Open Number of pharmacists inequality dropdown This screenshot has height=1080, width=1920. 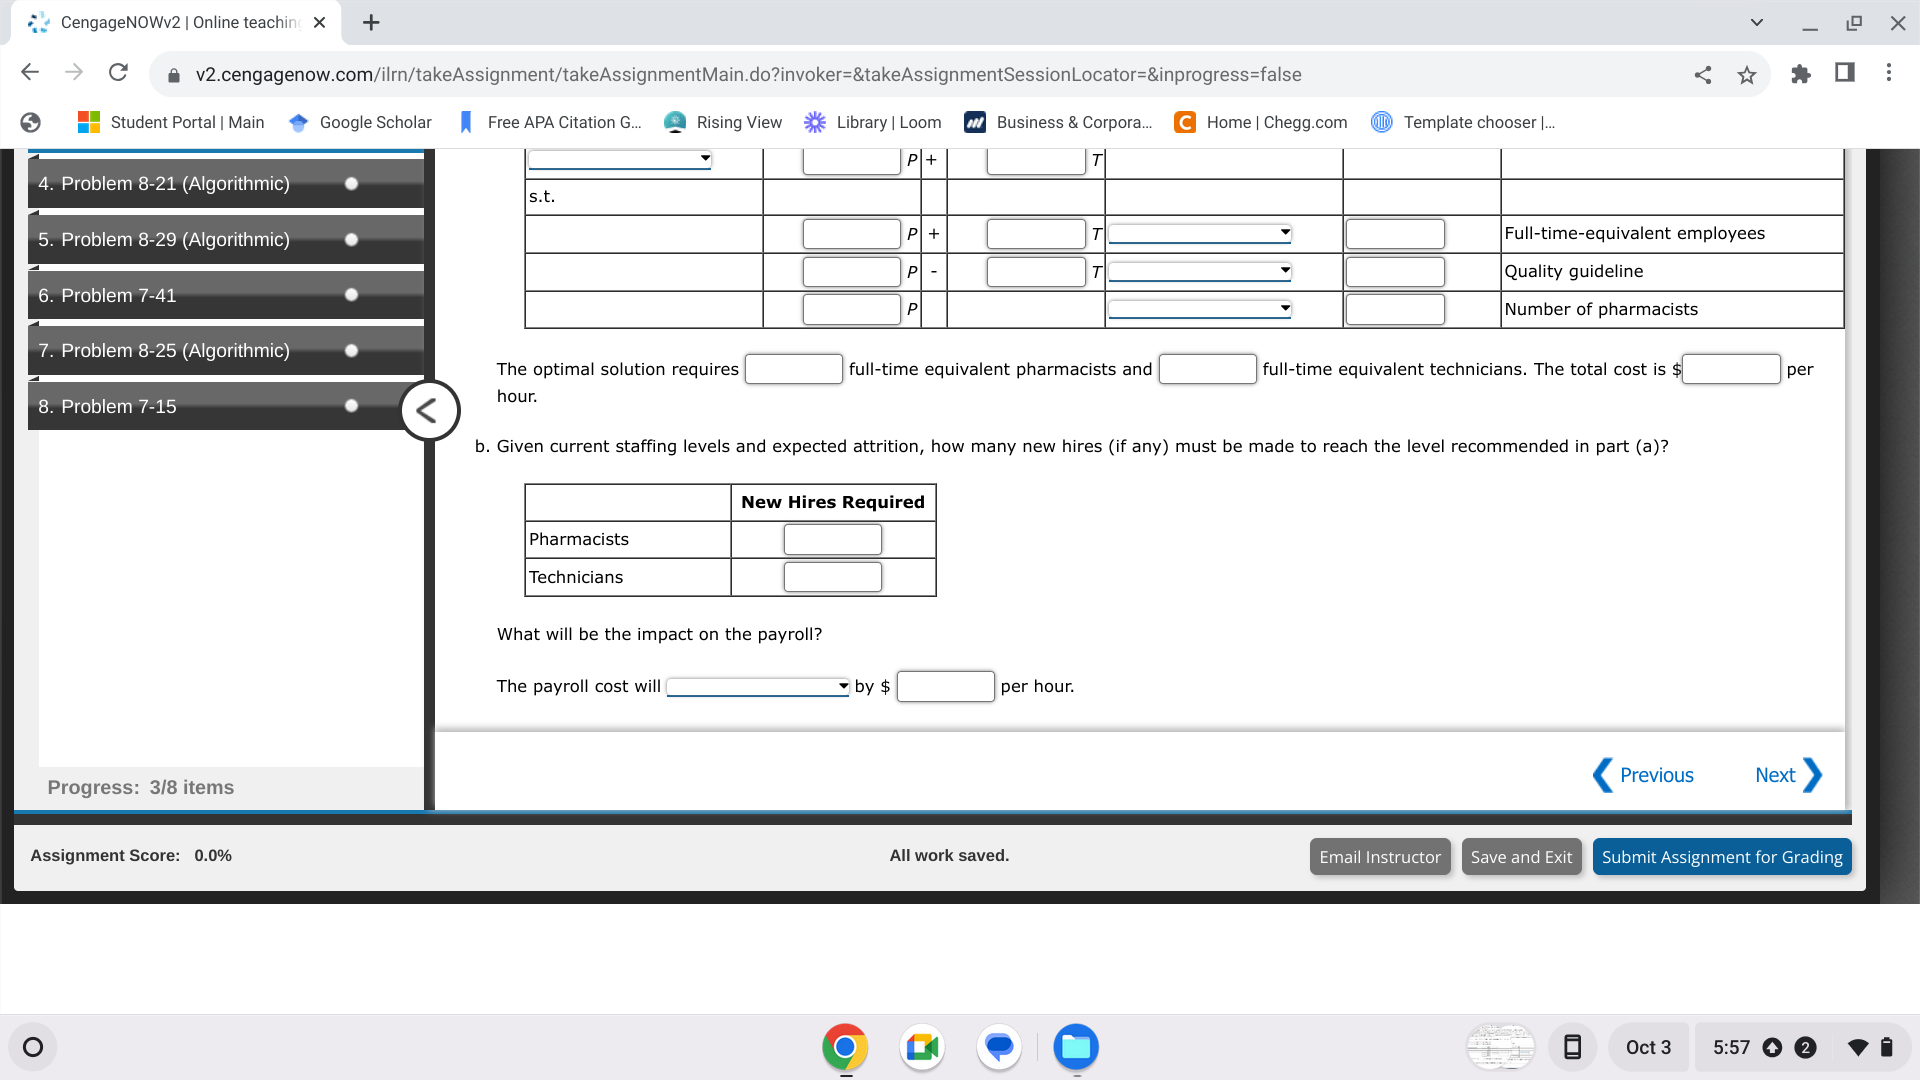[x=1199, y=309]
